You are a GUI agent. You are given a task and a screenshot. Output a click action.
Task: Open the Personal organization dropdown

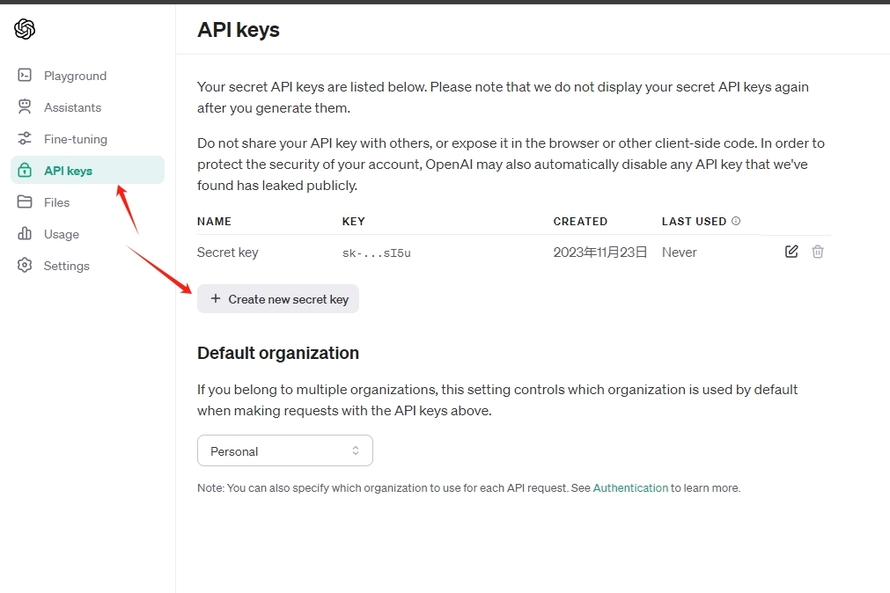pyautogui.click(x=285, y=451)
